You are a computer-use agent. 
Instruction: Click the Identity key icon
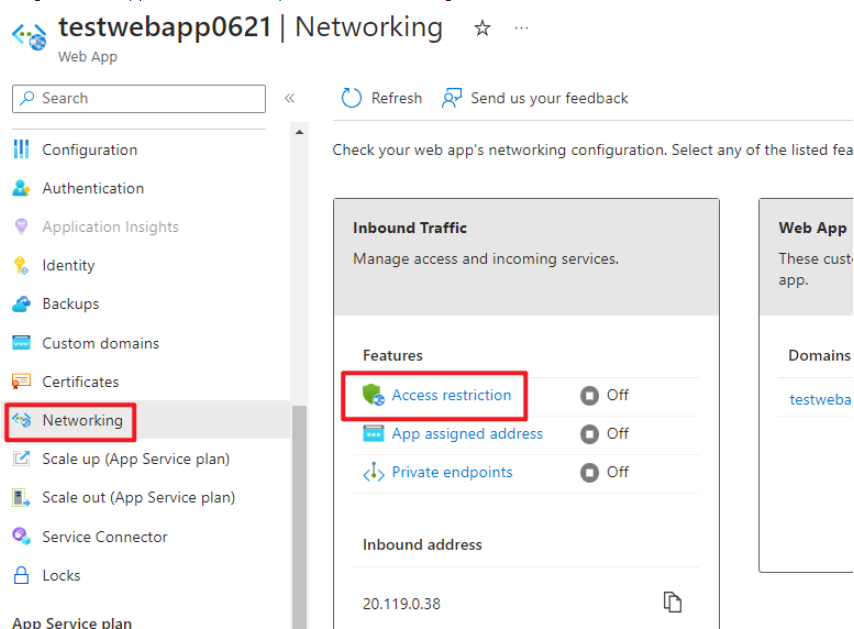click(x=21, y=265)
